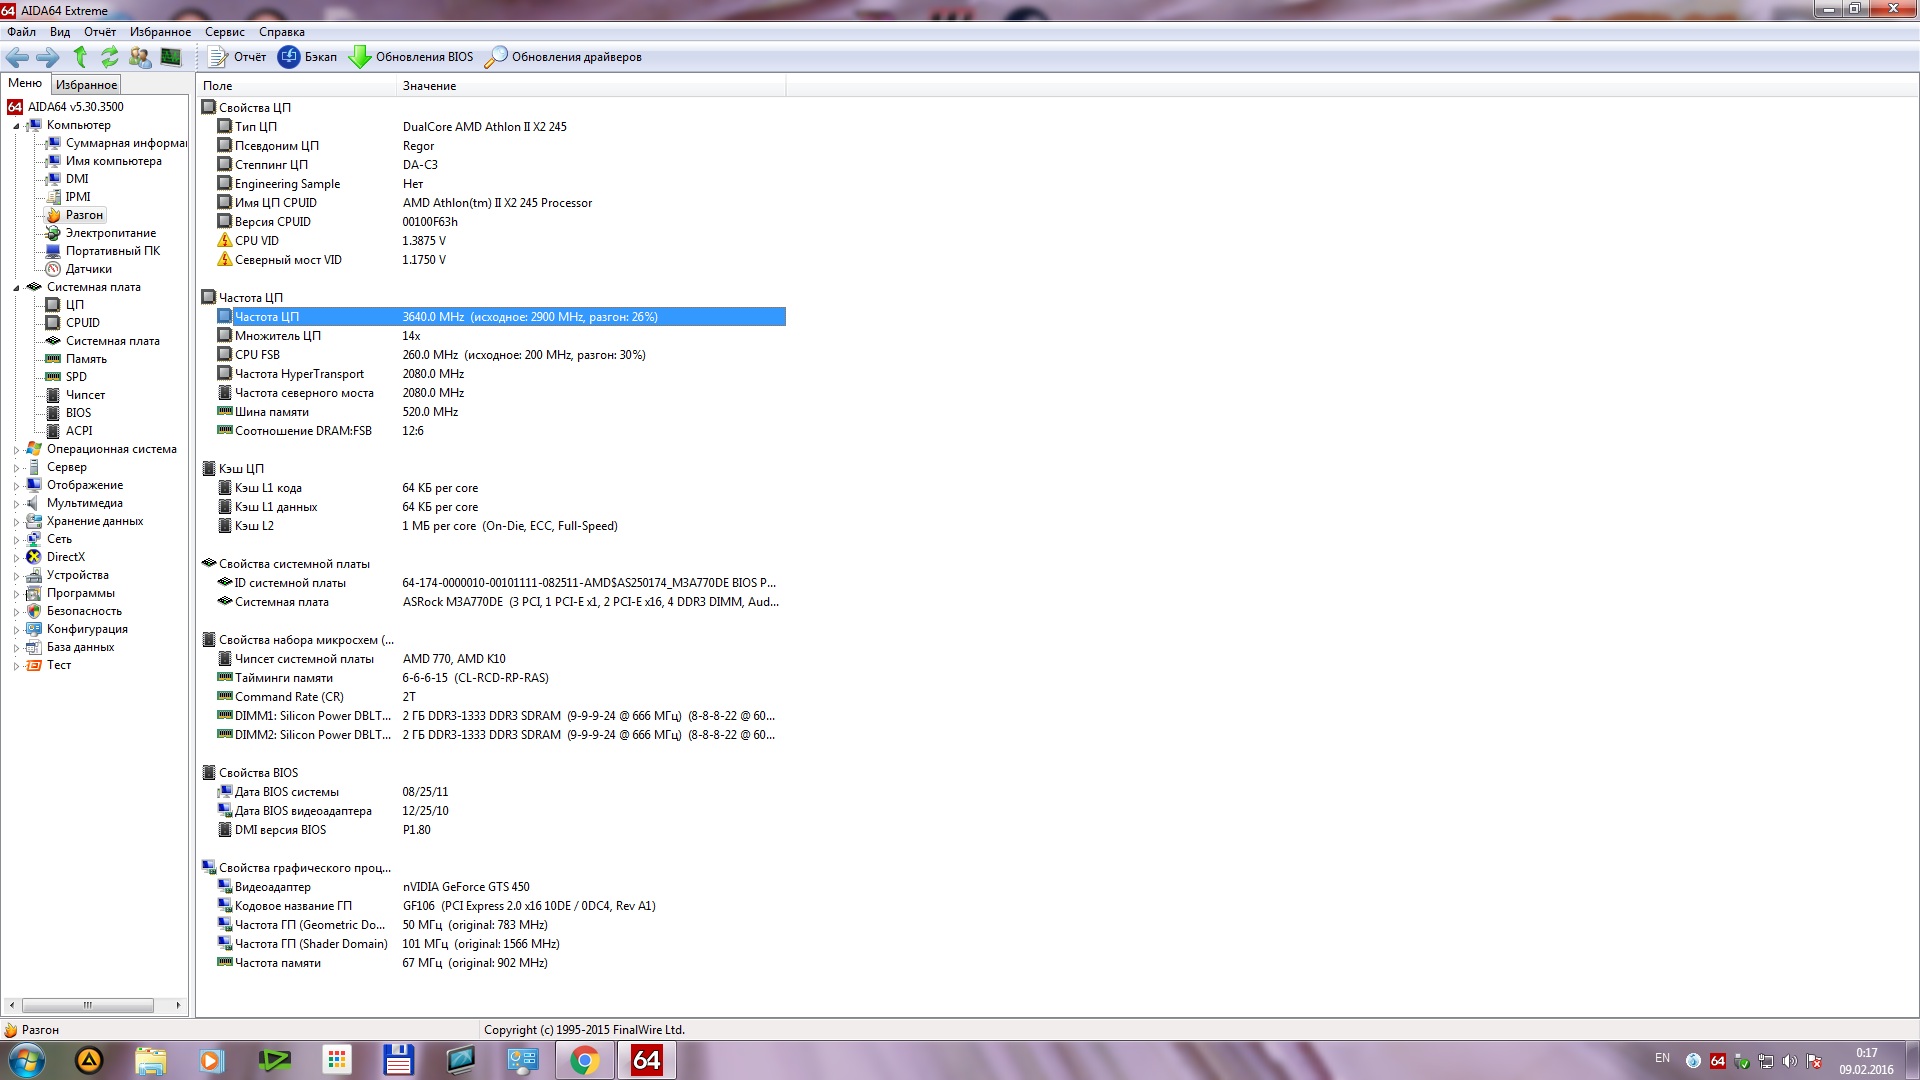Check for Обновления BIOS
1920x1080 pixels.
pyautogui.click(x=411, y=57)
